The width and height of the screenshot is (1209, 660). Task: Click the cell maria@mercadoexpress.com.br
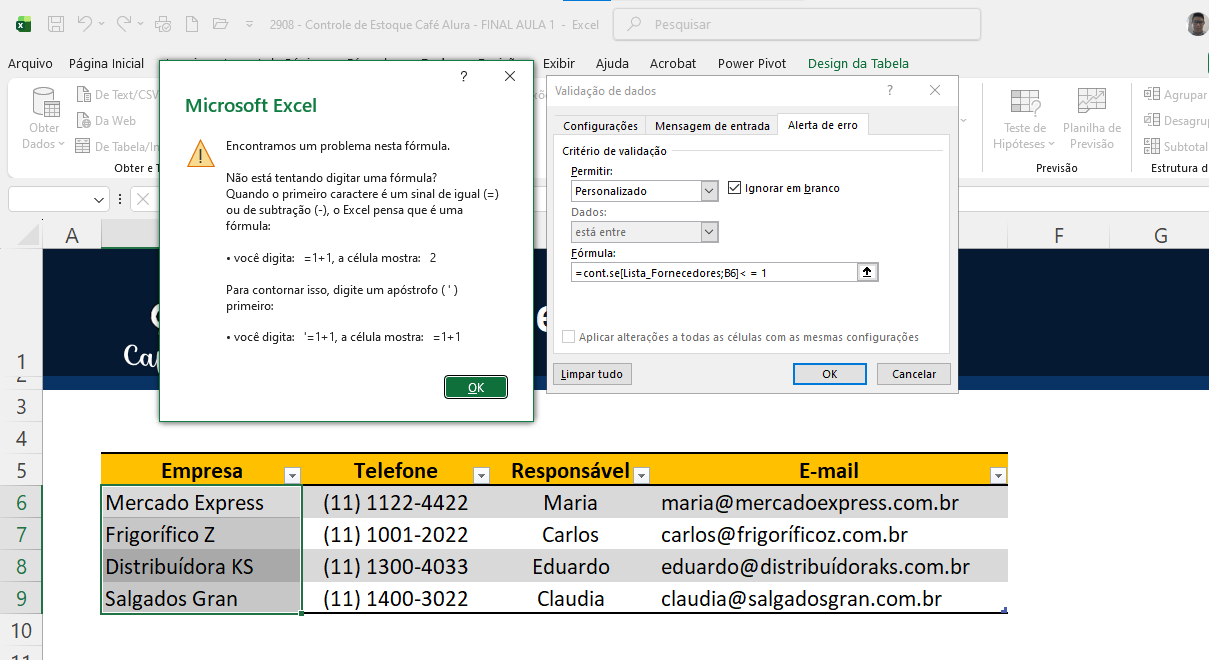[830, 502]
